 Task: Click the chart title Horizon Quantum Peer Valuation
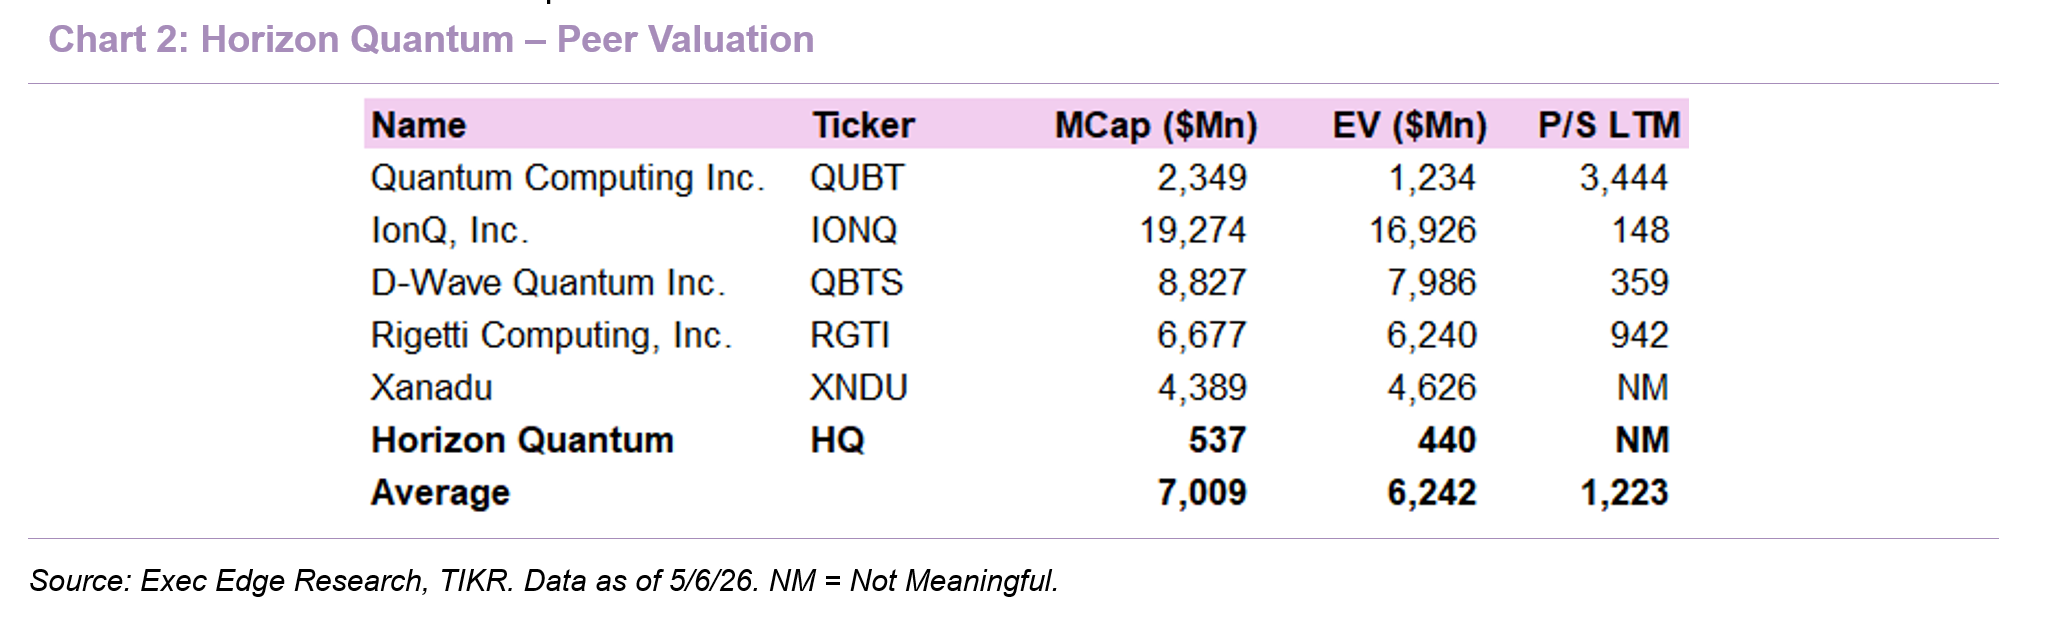[431, 40]
